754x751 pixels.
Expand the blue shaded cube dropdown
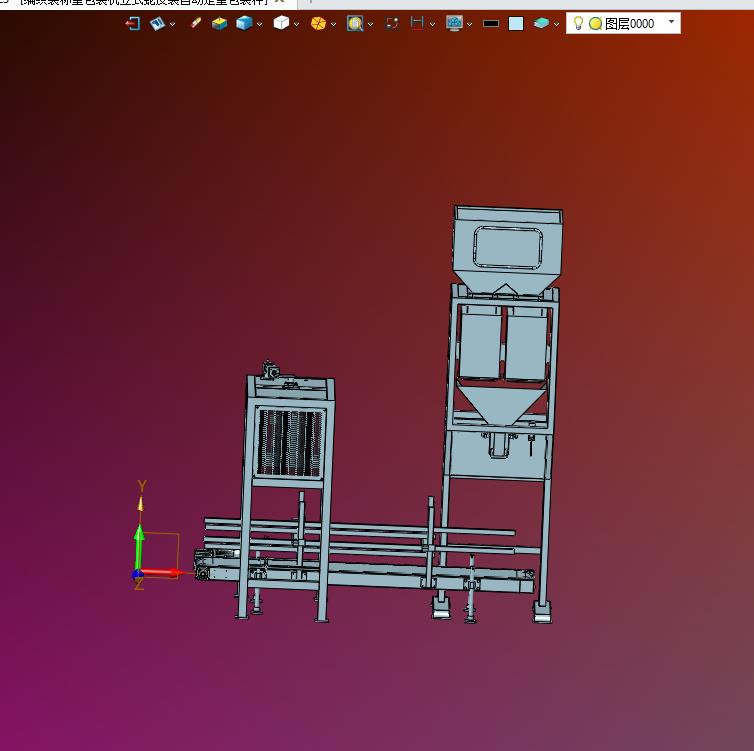260,24
